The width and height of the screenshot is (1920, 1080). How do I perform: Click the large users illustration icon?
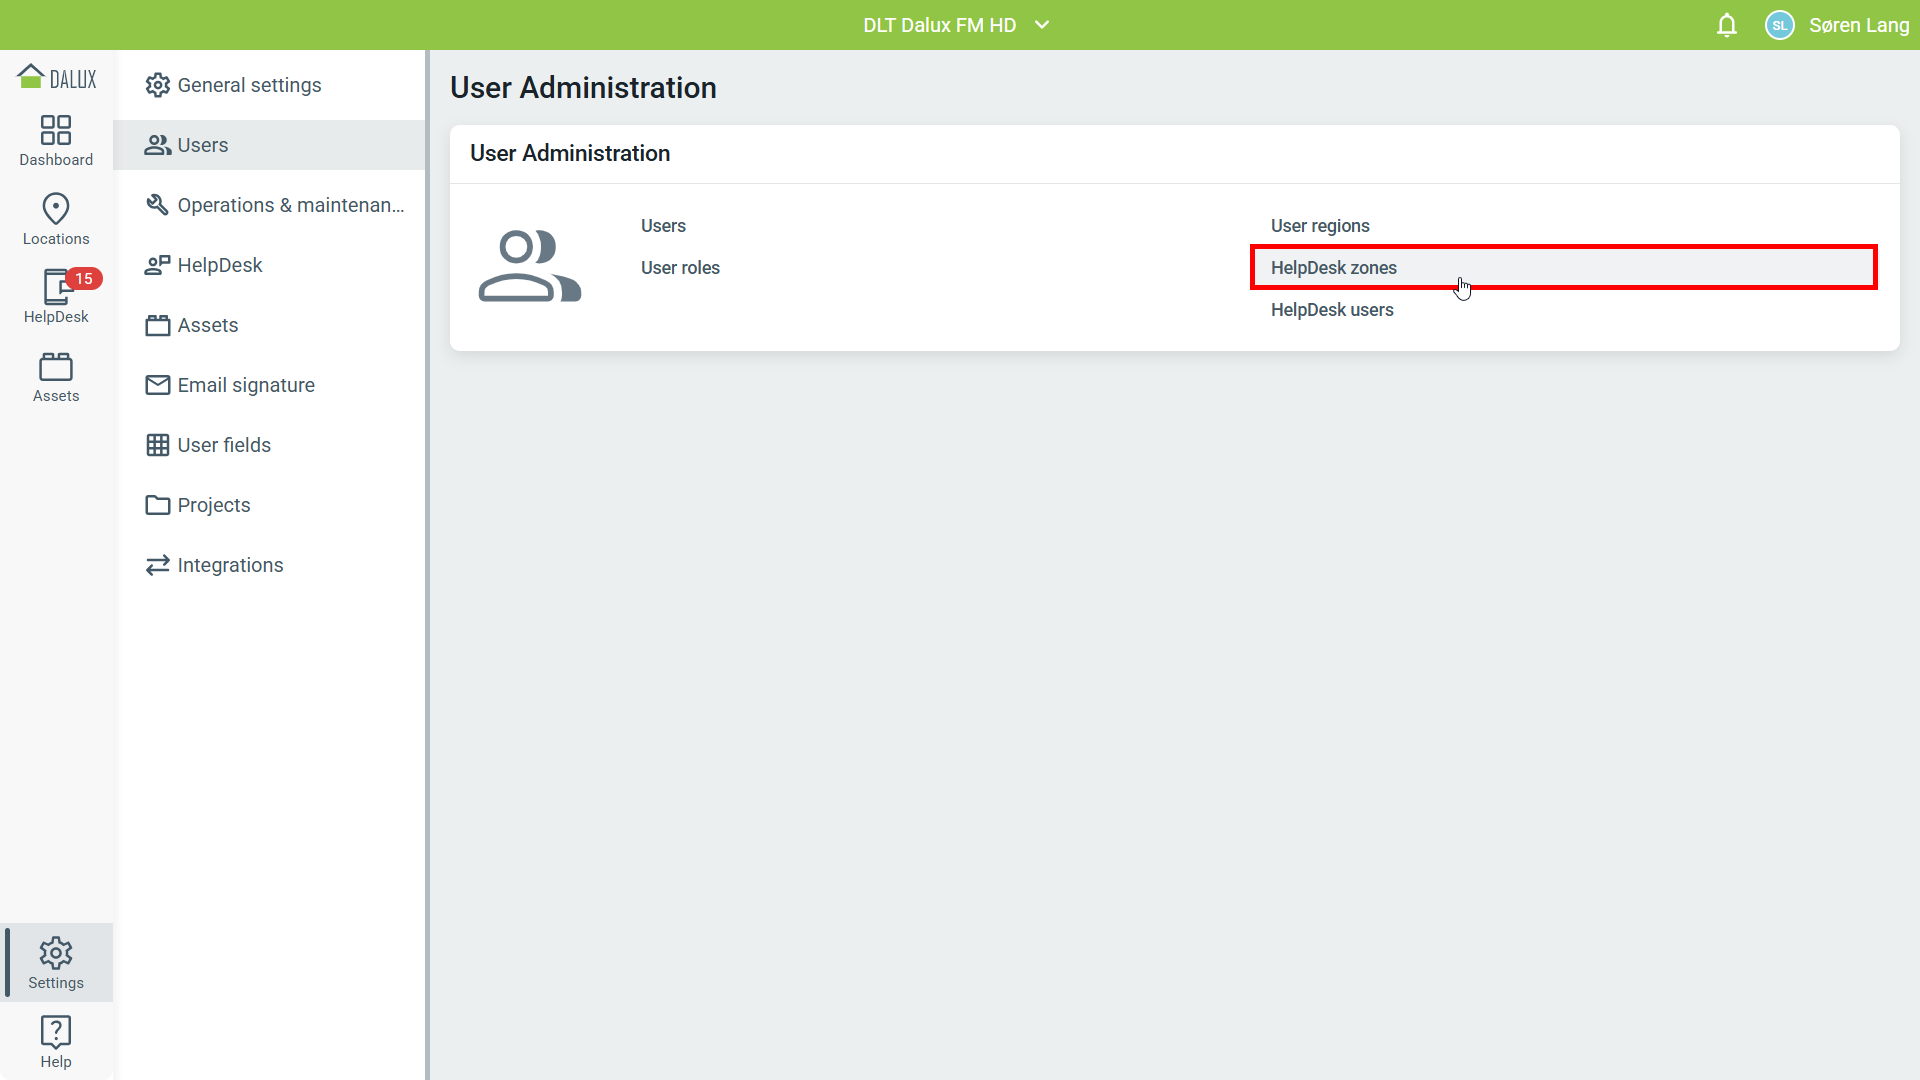point(530,266)
